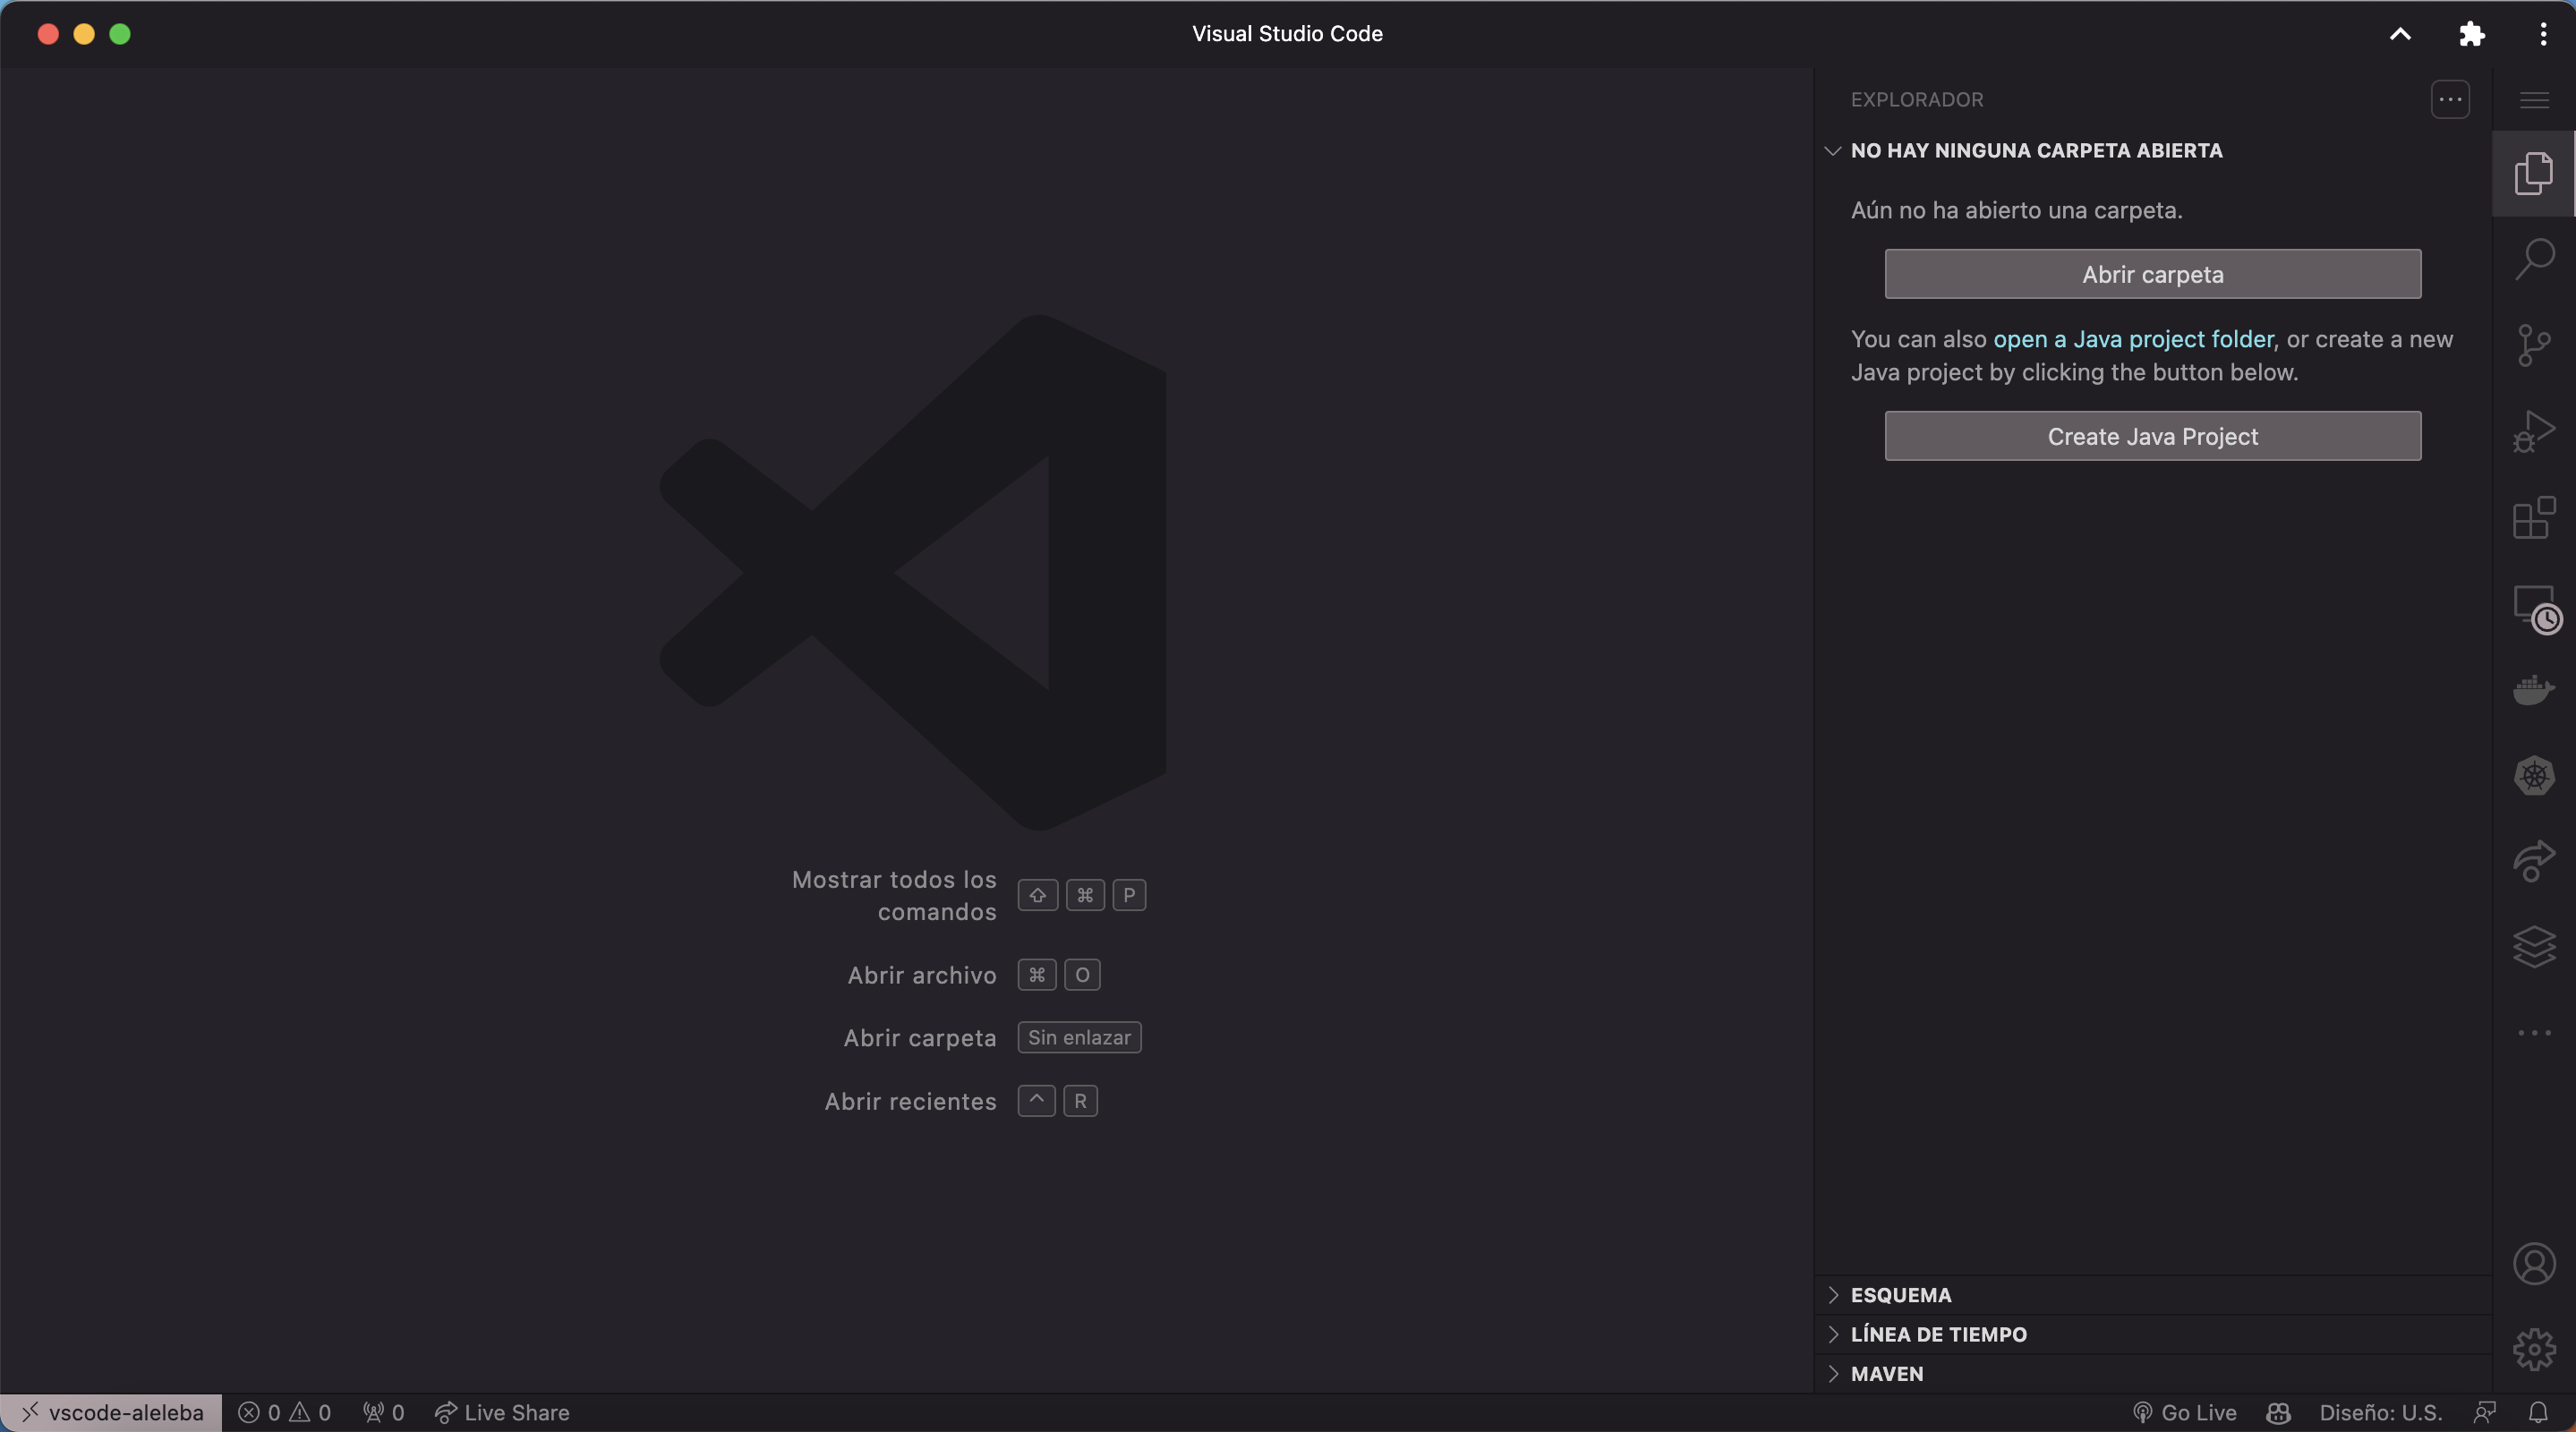Open the Accounts icon in activity bar
The width and height of the screenshot is (2576, 1432).
(x=2534, y=1262)
